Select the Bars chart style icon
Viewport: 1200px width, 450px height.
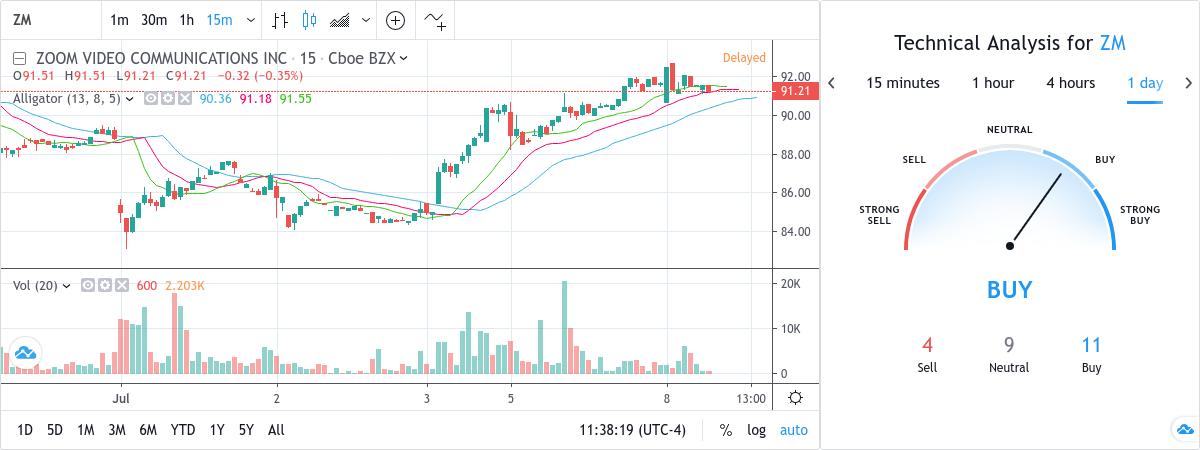[281, 20]
